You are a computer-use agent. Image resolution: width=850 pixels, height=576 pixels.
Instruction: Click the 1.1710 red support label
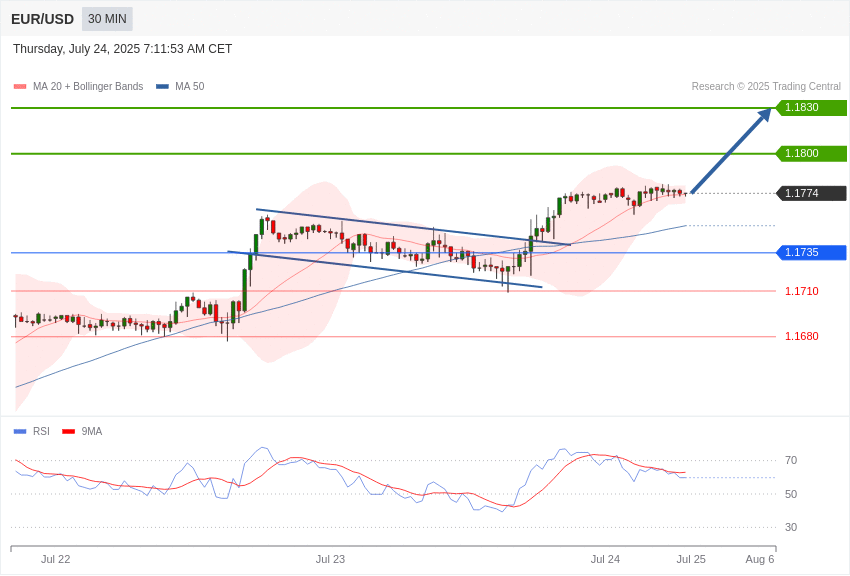click(x=802, y=292)
